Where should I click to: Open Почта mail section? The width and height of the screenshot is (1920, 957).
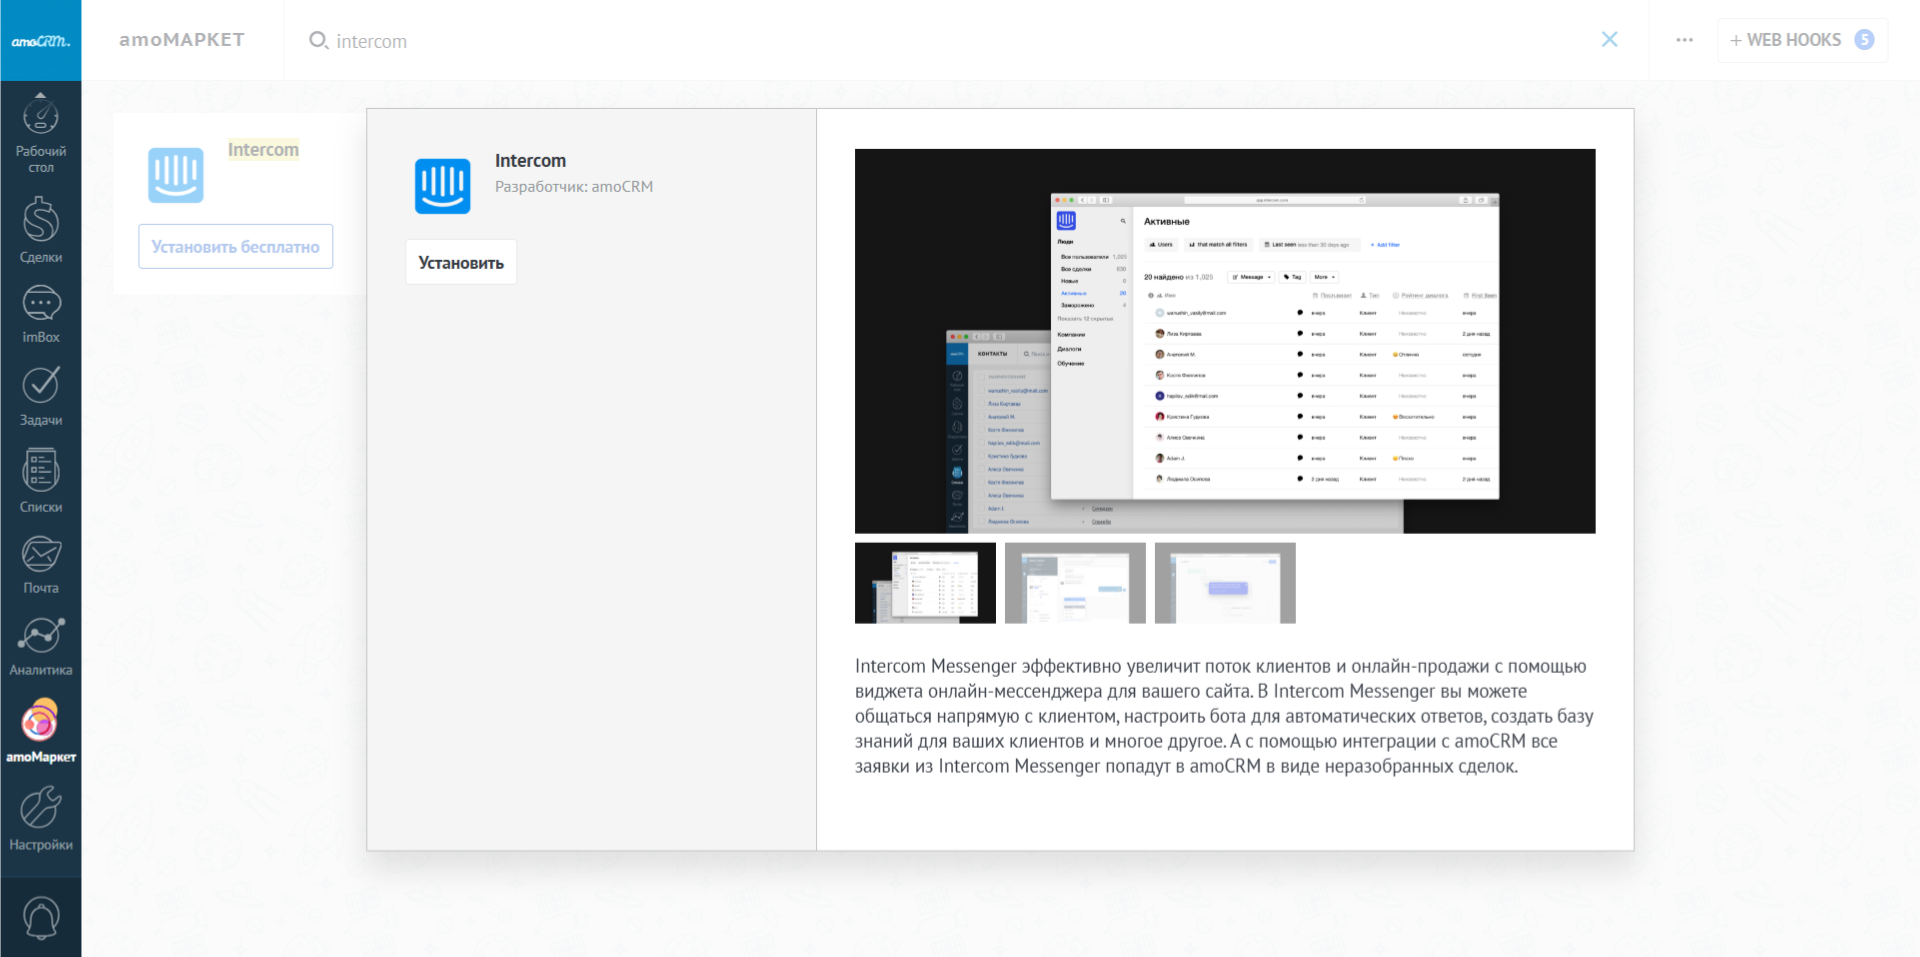(40, 564)
